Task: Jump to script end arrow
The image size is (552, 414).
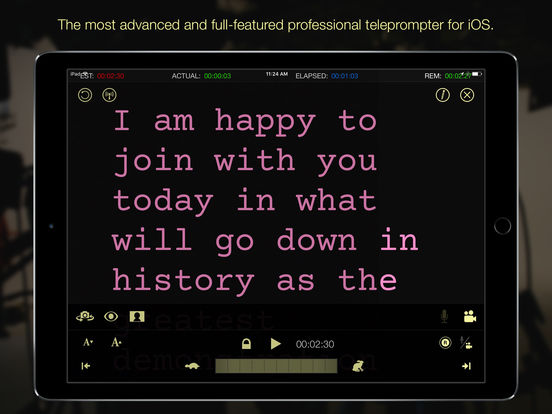Action: click(x=466, y=366)
